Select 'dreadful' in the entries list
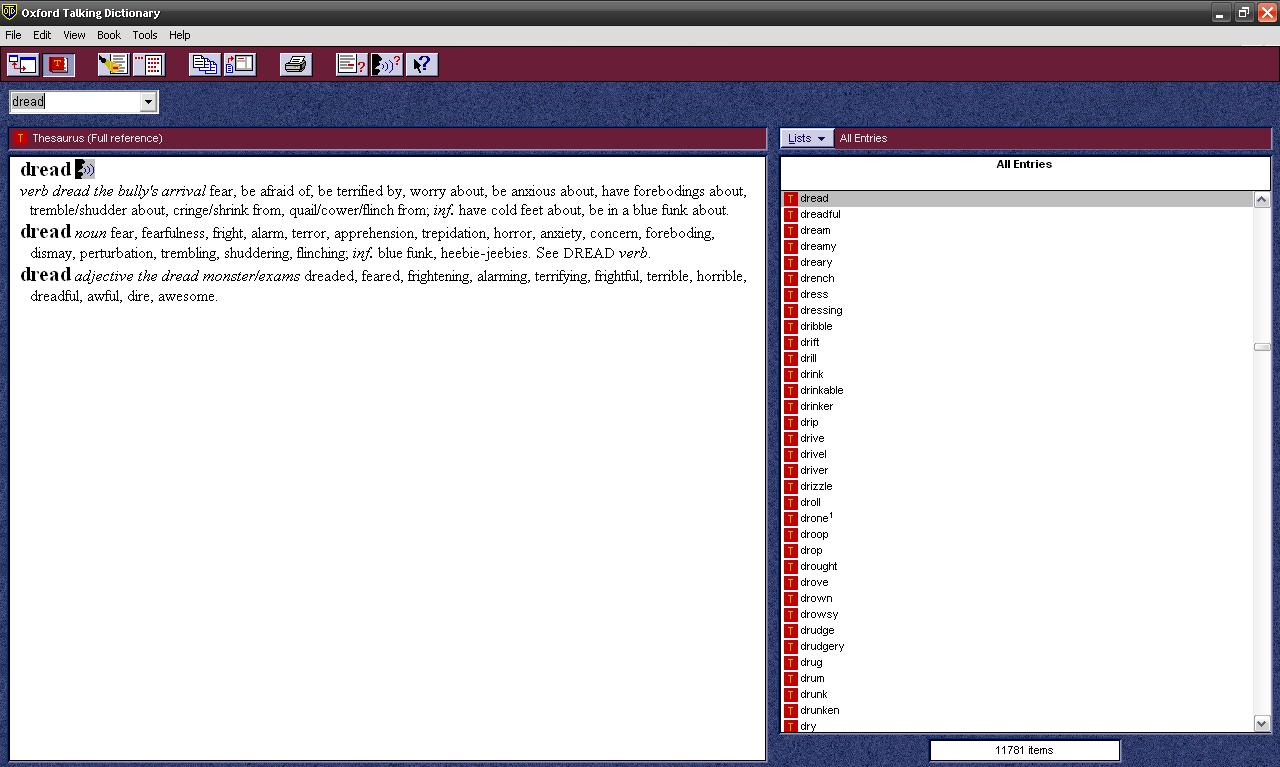The height and width of the screenshot is (767, 1280). (x=820, y=214)
